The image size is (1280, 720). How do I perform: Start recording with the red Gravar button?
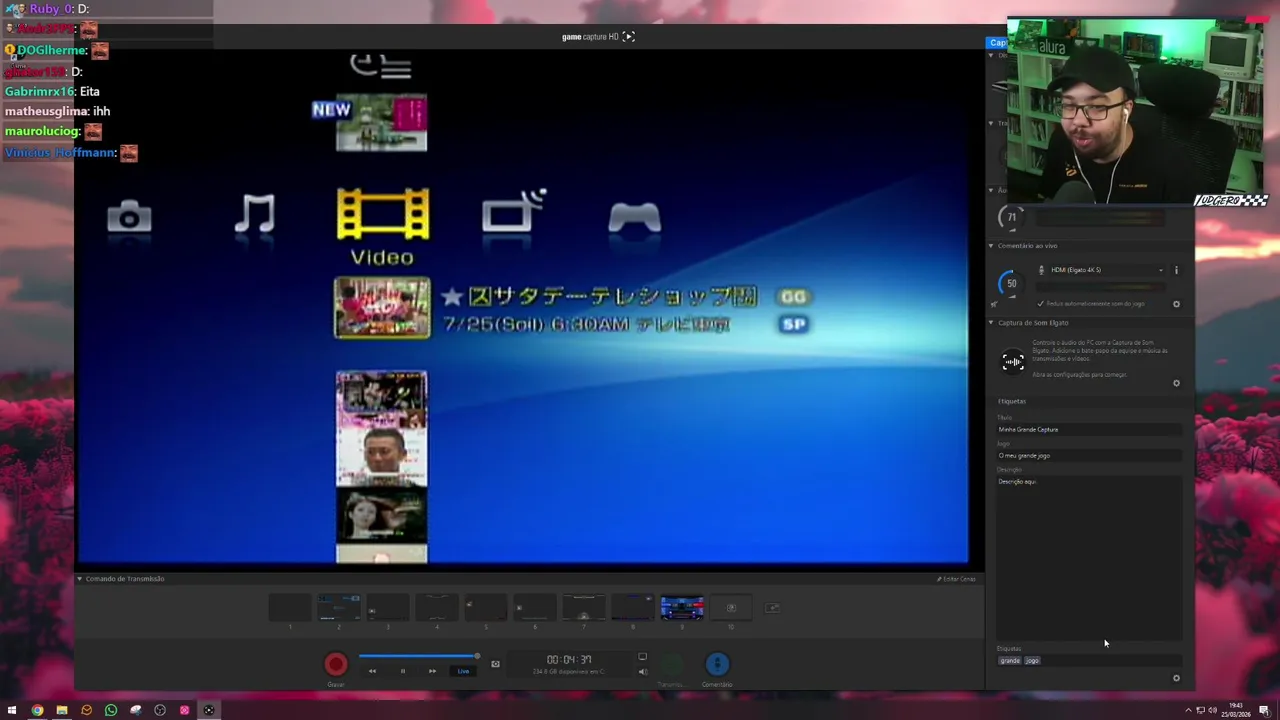pyautogui.click(x=336, y=664)
